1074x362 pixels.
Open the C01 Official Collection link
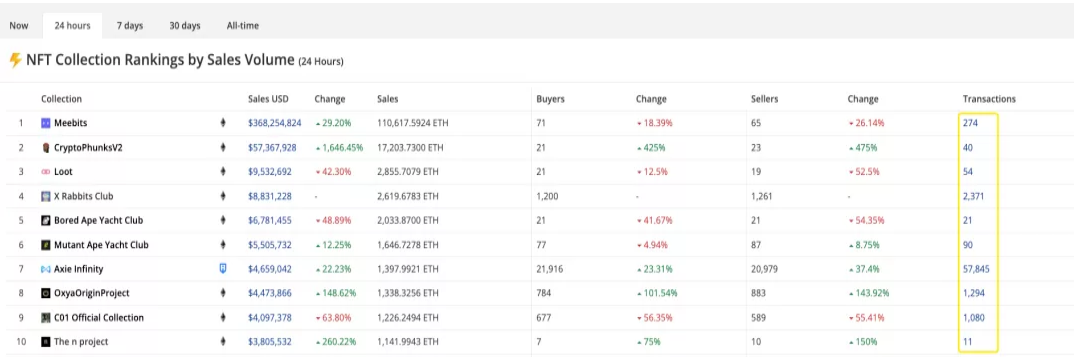99,318
